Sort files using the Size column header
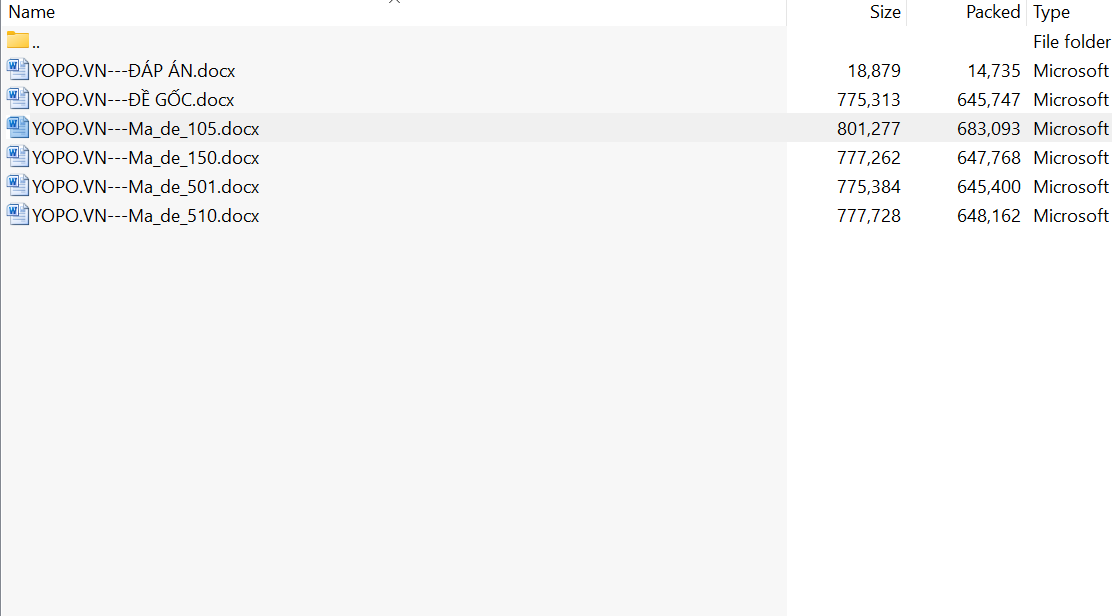1112x616 pixels. tap(884, 12)
